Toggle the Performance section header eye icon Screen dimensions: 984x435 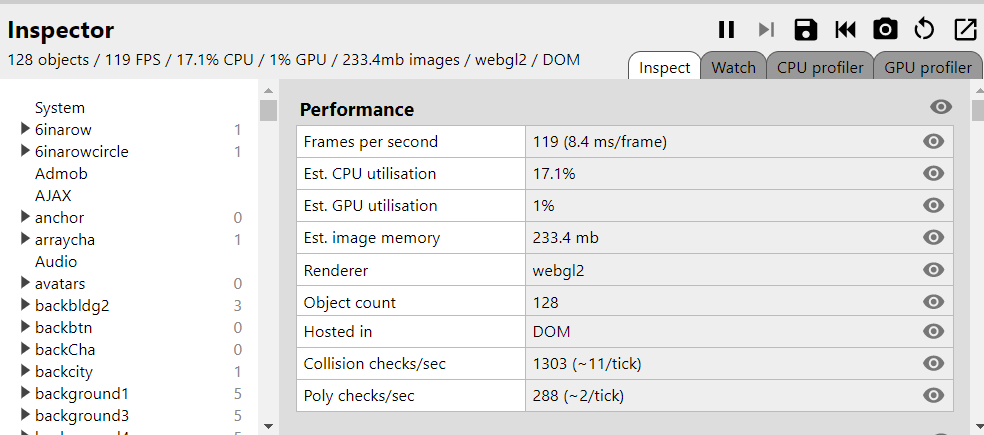coord(941,107)
